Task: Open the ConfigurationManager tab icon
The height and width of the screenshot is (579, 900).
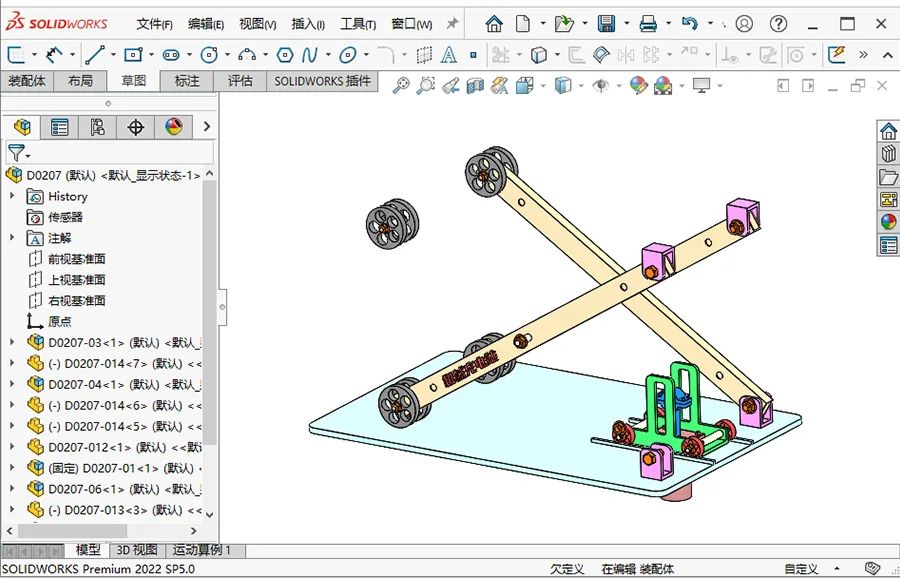Action: click(97, 127)
